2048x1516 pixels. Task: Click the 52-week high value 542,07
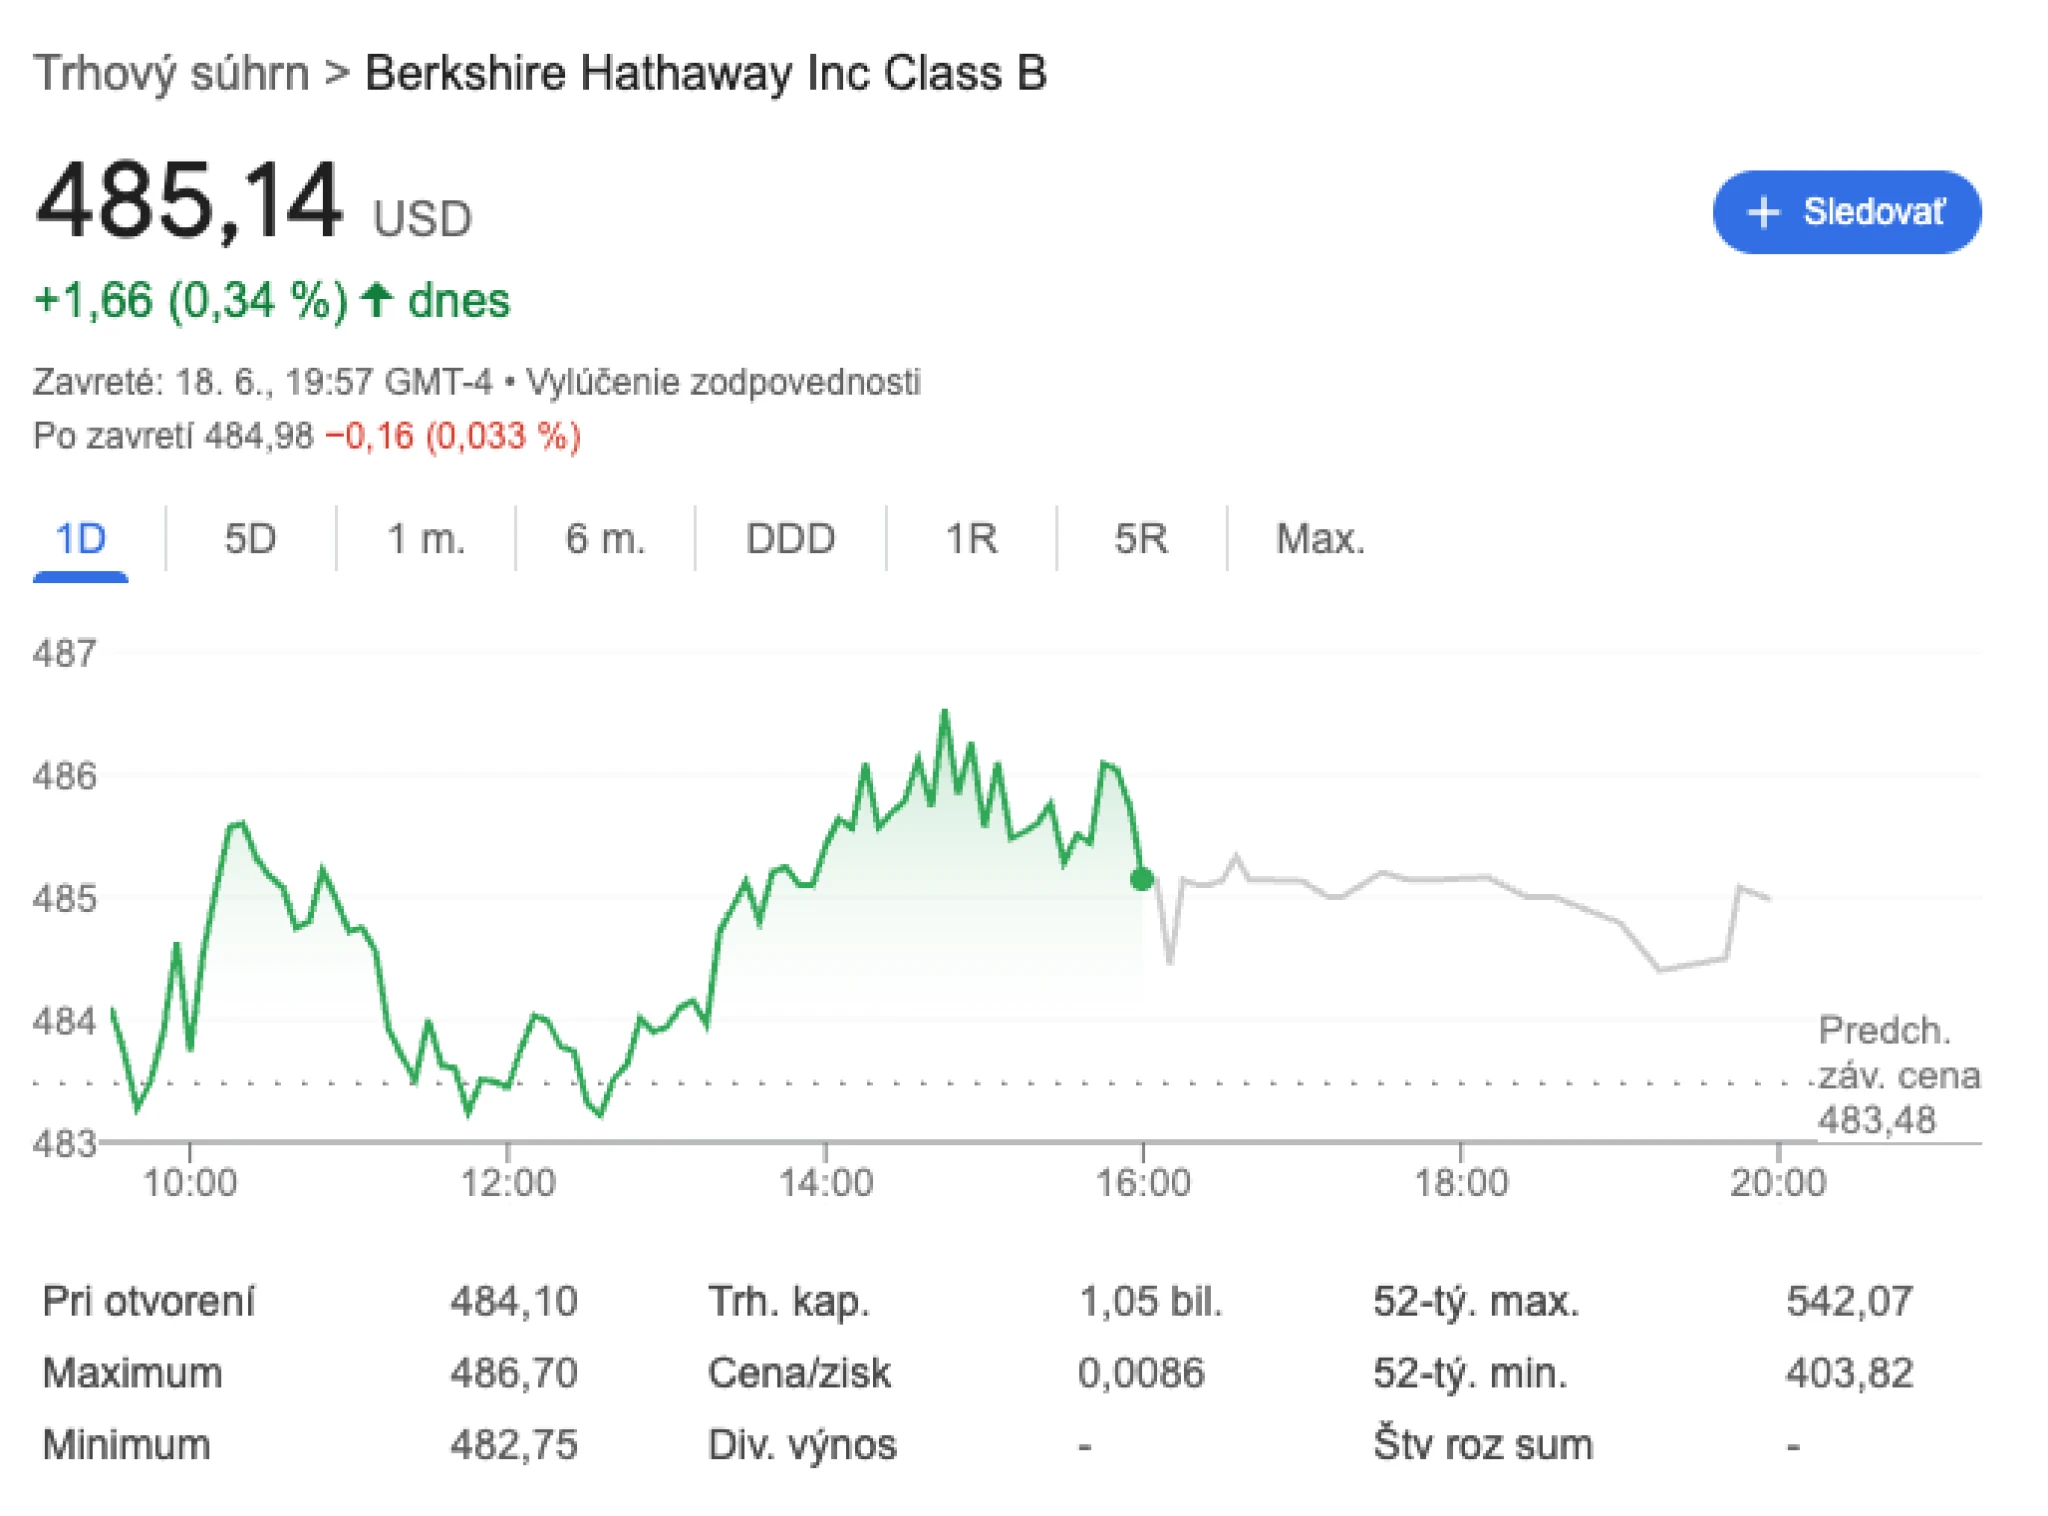(x=1850, y=1302)
